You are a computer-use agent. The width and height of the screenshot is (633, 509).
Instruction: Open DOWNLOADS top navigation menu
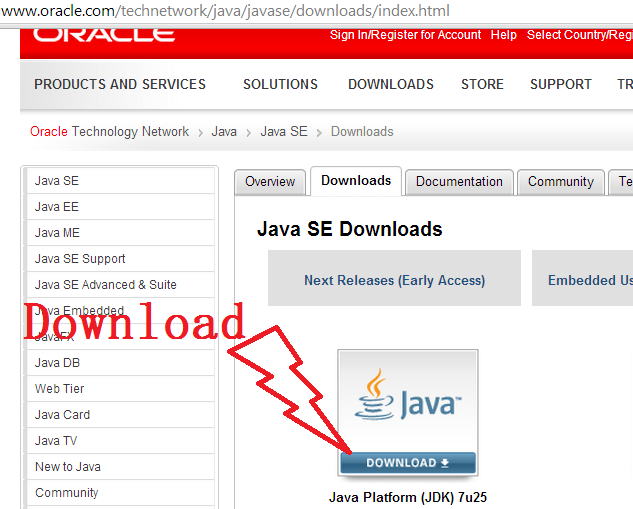391,84
